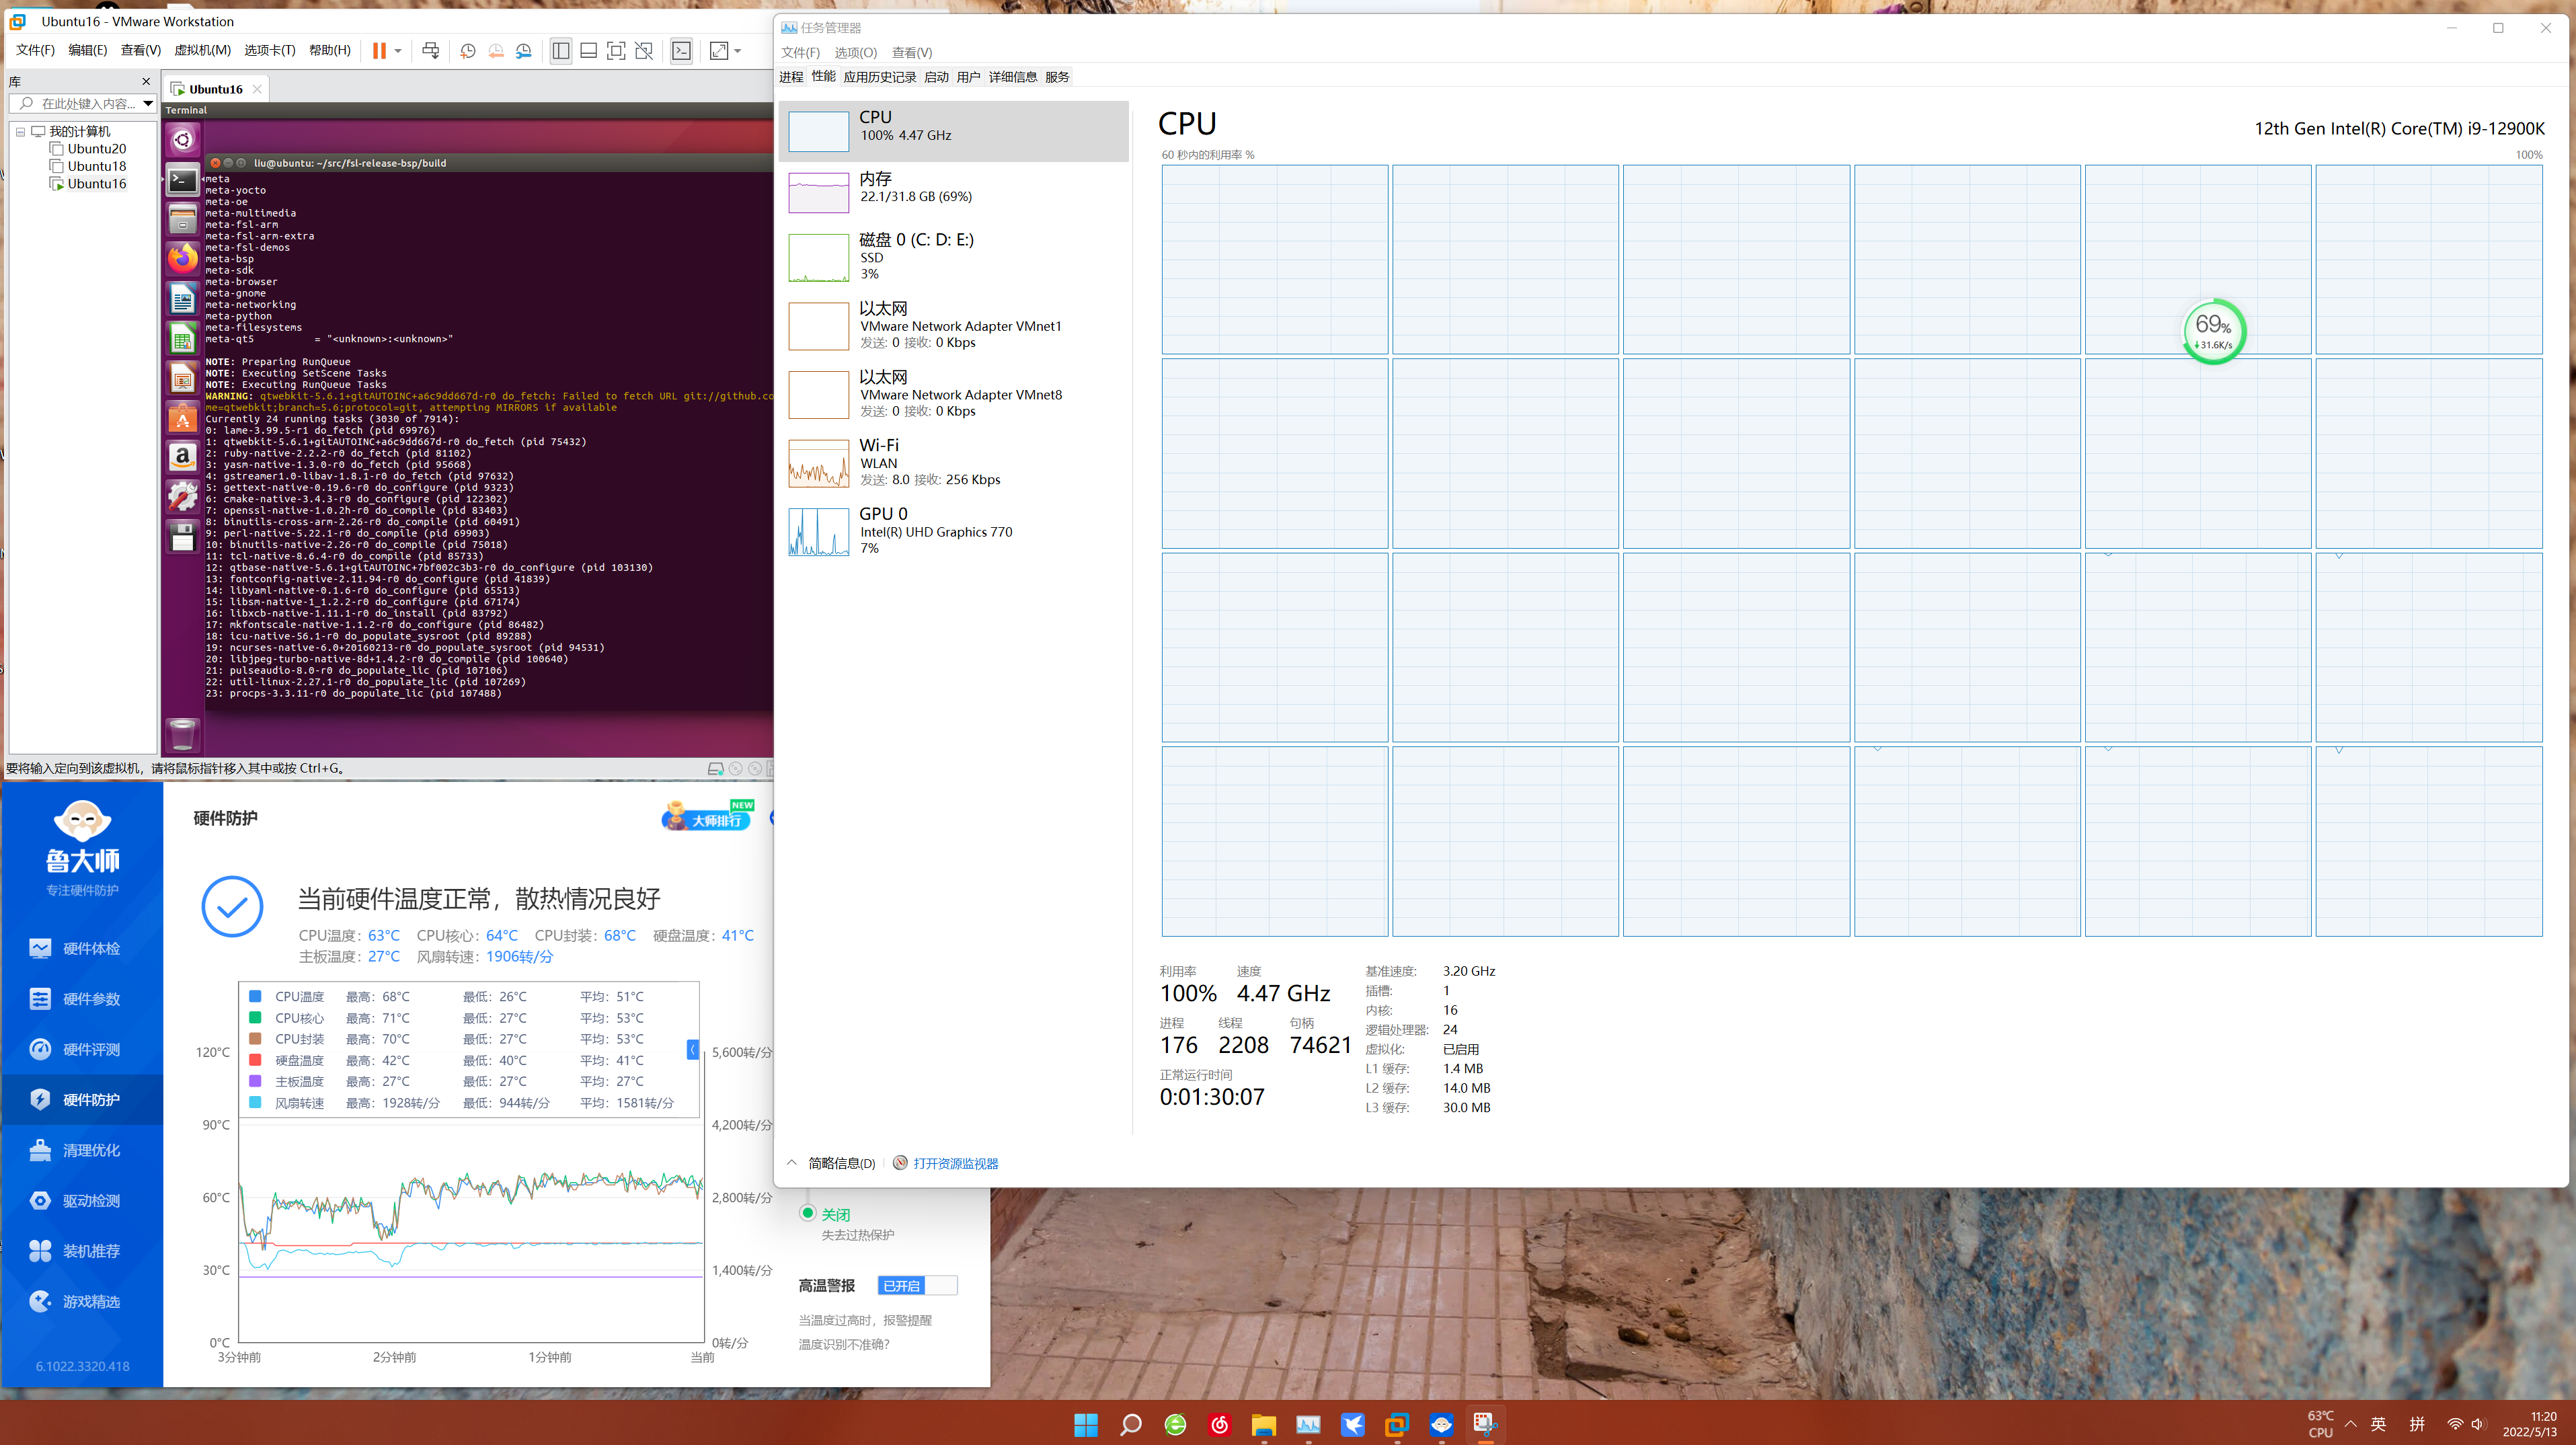Viewport: 2576px width, 1445px height.
Task: Click send Ctrl+Alt+Del icon in VMware toolbar
Action: click(431, 50)
